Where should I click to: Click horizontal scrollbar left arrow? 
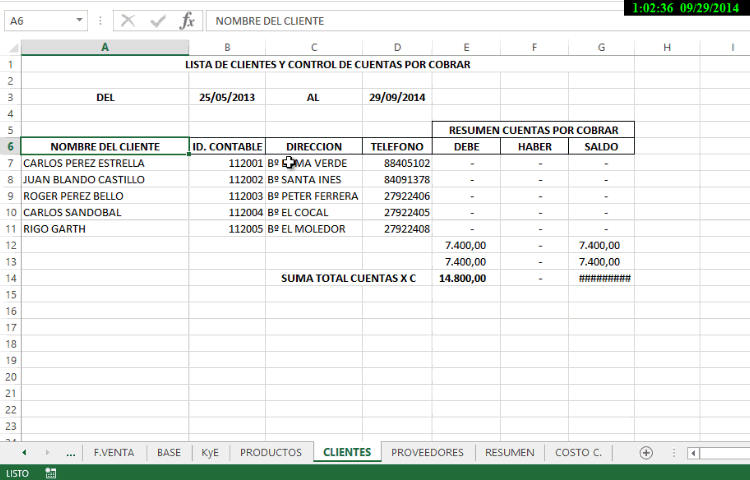click(693, 453)
